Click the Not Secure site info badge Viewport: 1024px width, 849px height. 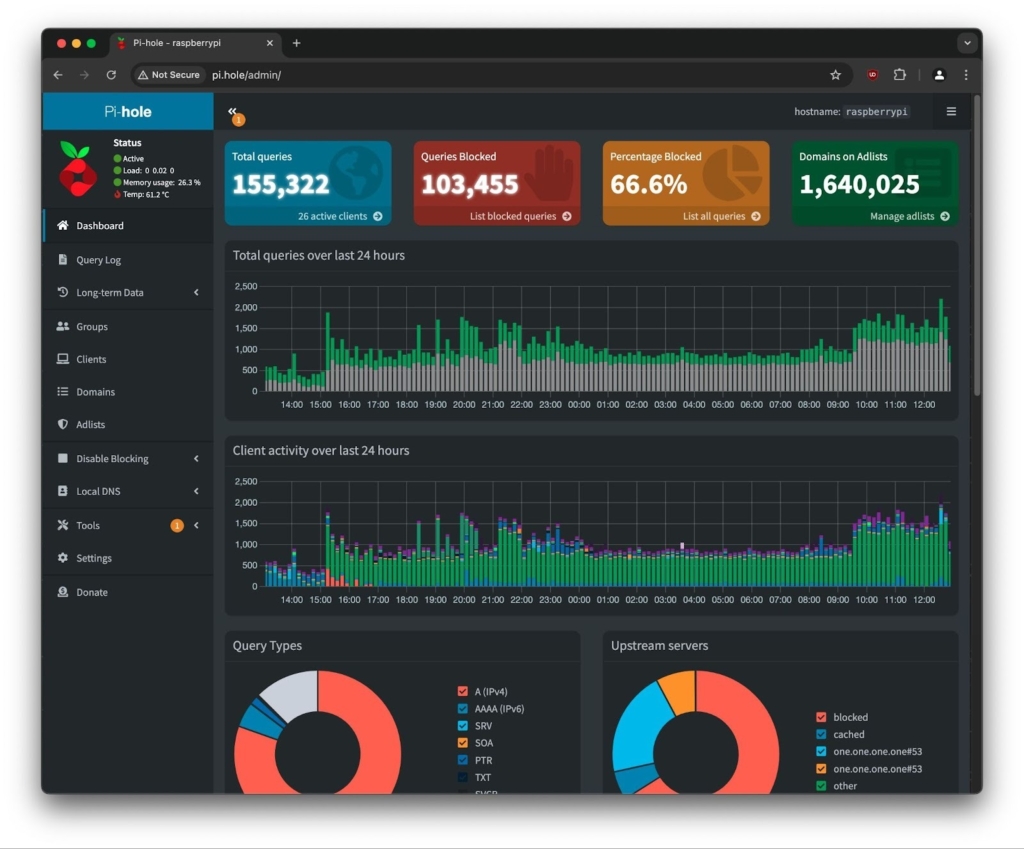click(169, 75)
